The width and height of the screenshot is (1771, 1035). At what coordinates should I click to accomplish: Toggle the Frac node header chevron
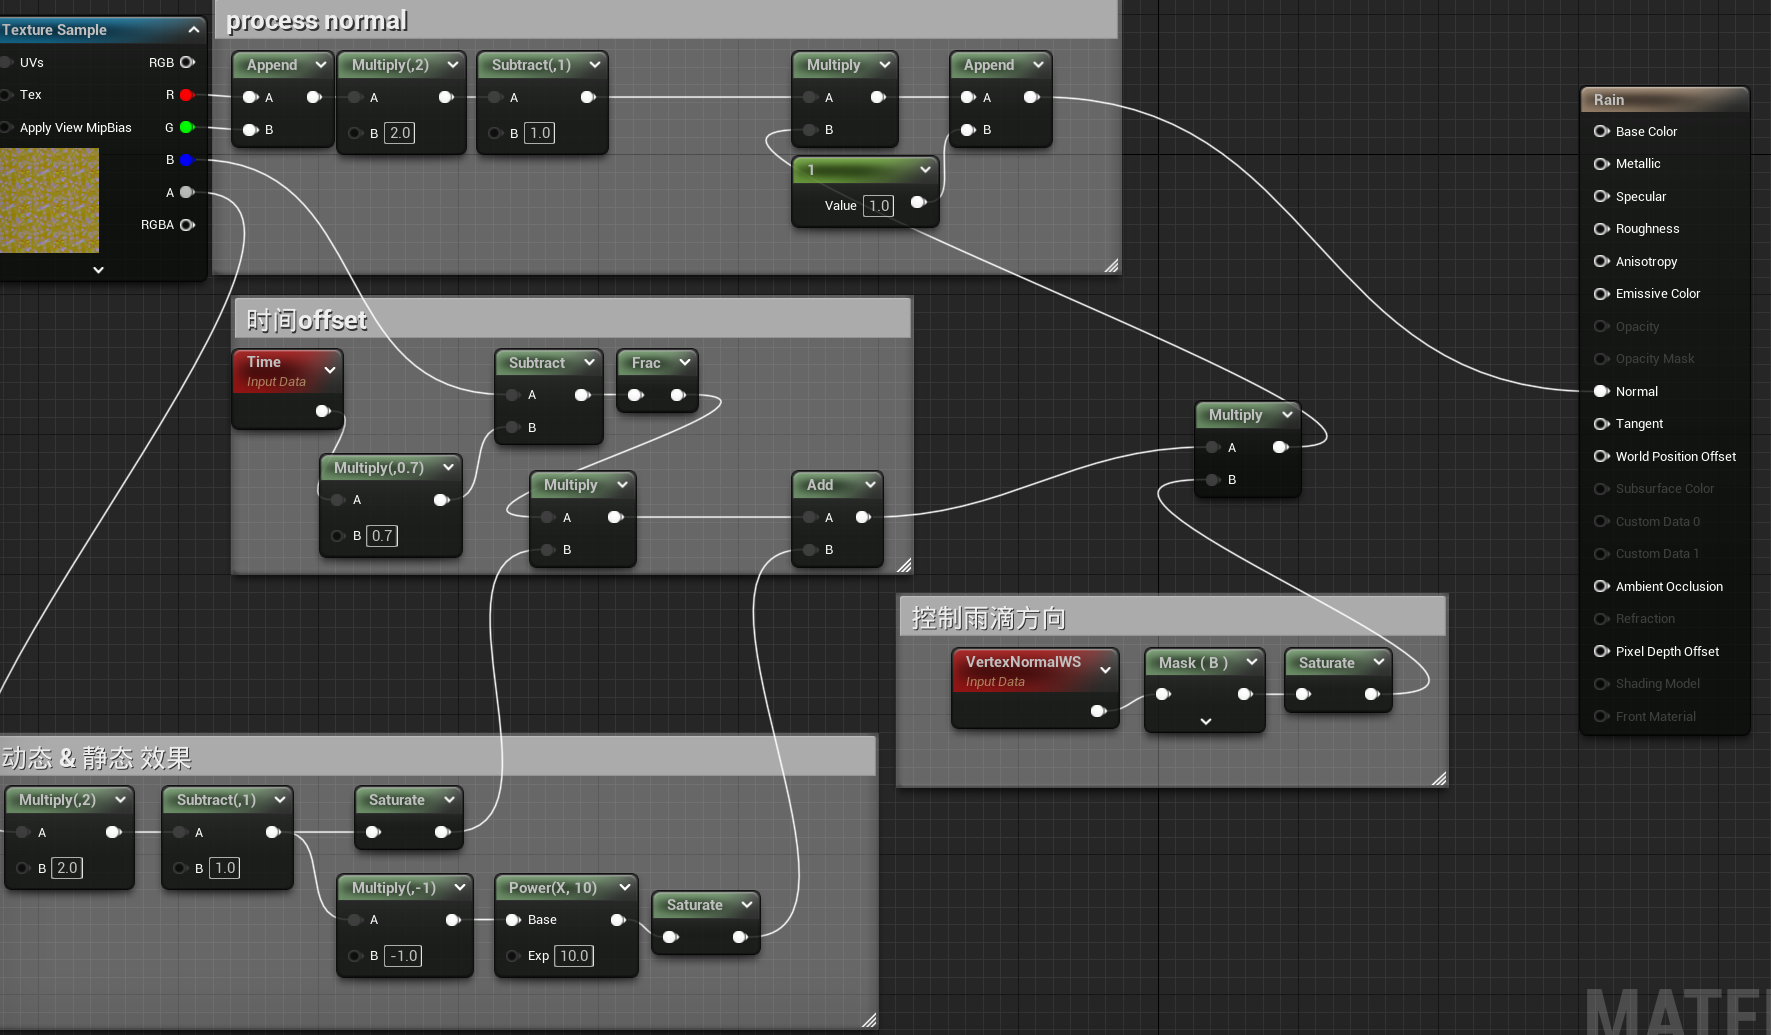[685, 362]
